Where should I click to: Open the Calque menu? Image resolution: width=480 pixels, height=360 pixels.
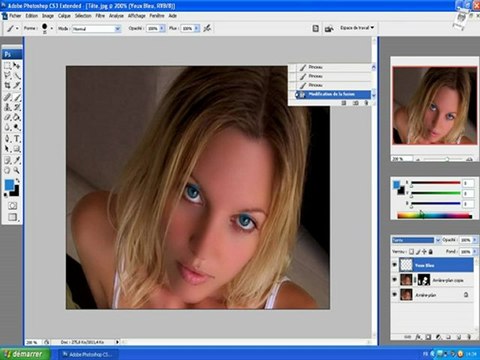[64, 16]
